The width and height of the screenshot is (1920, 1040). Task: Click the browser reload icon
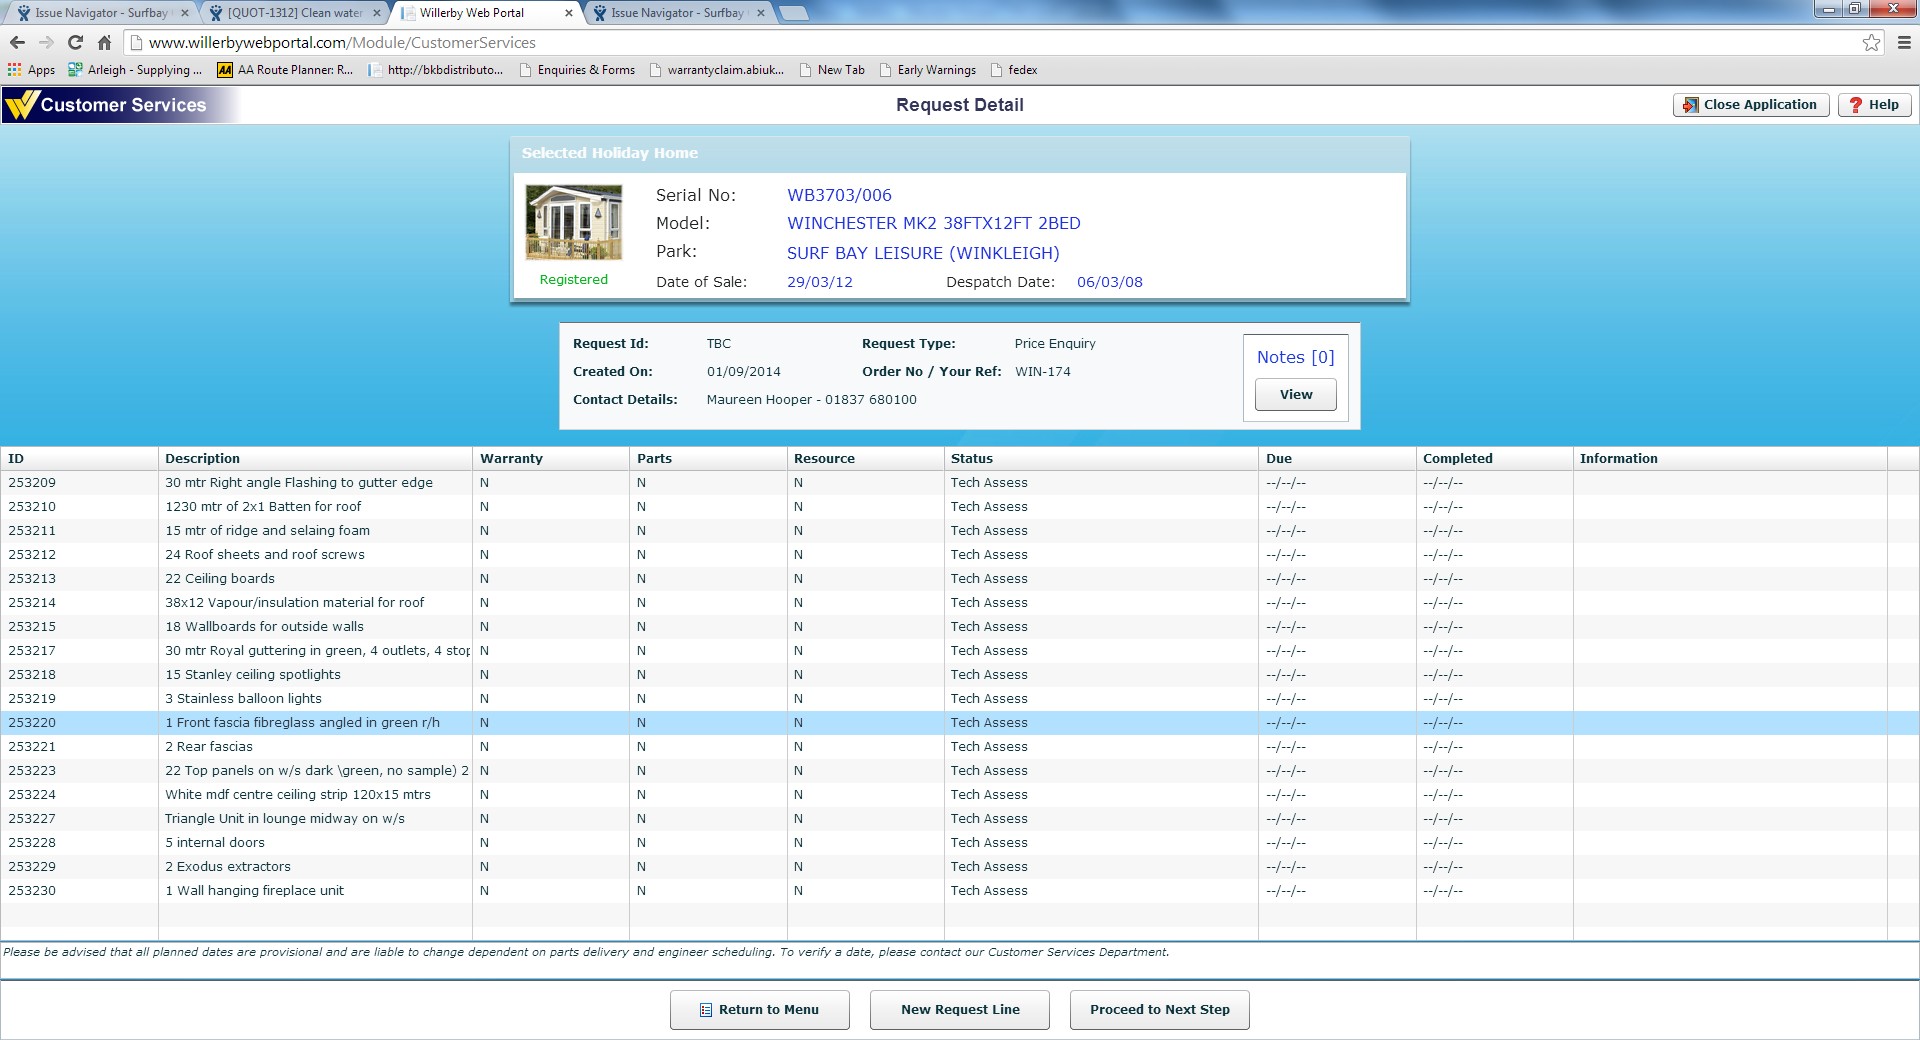(x=75, y=42)
